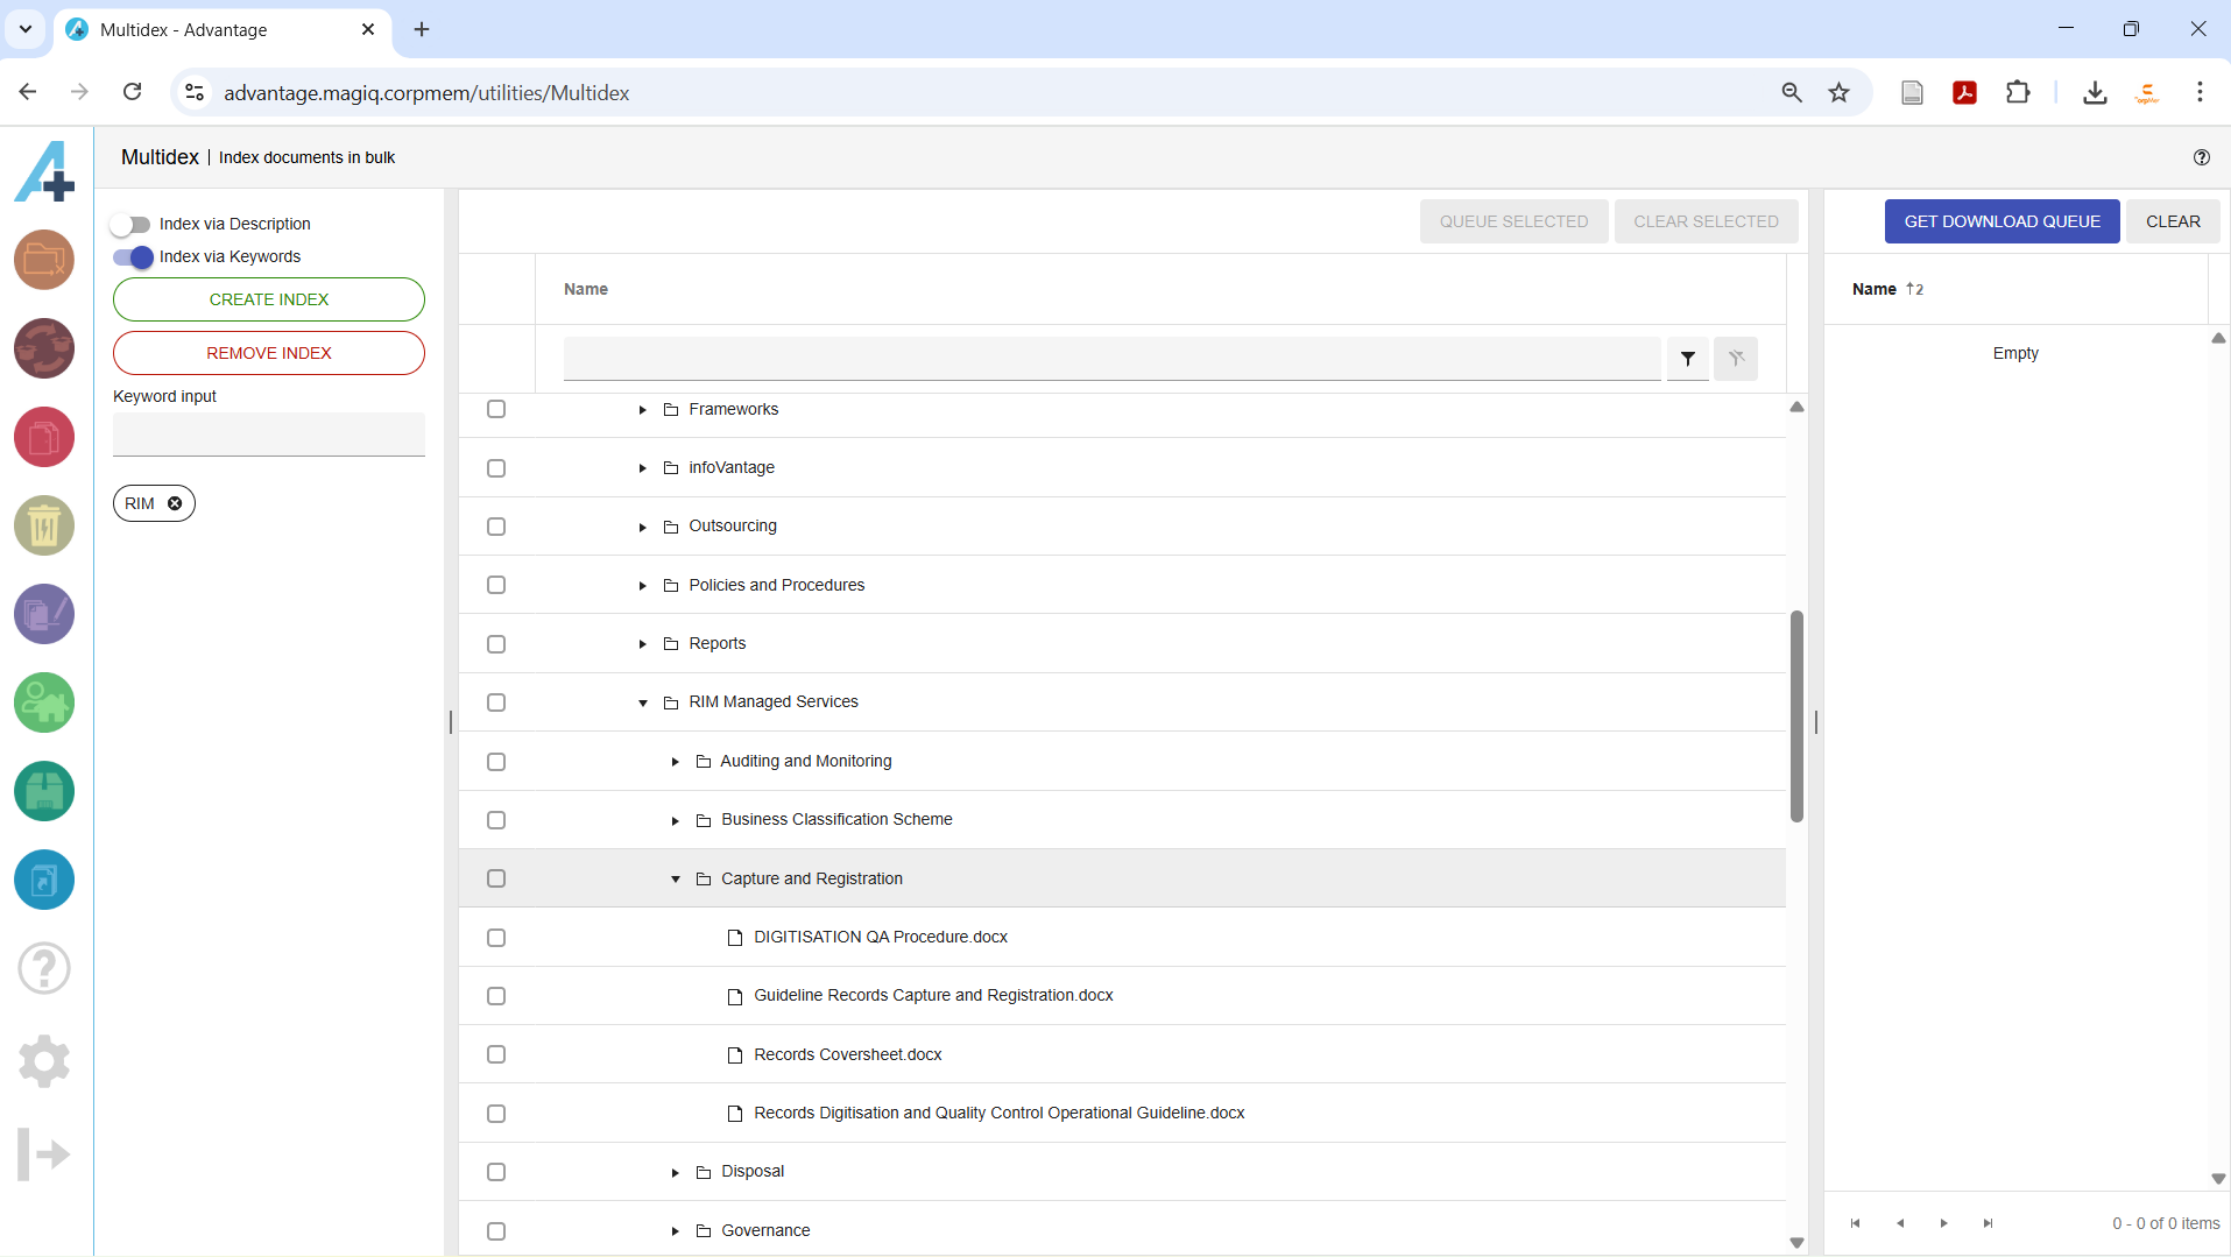Check the RIM Managed Services checkbox

point(496,702)
